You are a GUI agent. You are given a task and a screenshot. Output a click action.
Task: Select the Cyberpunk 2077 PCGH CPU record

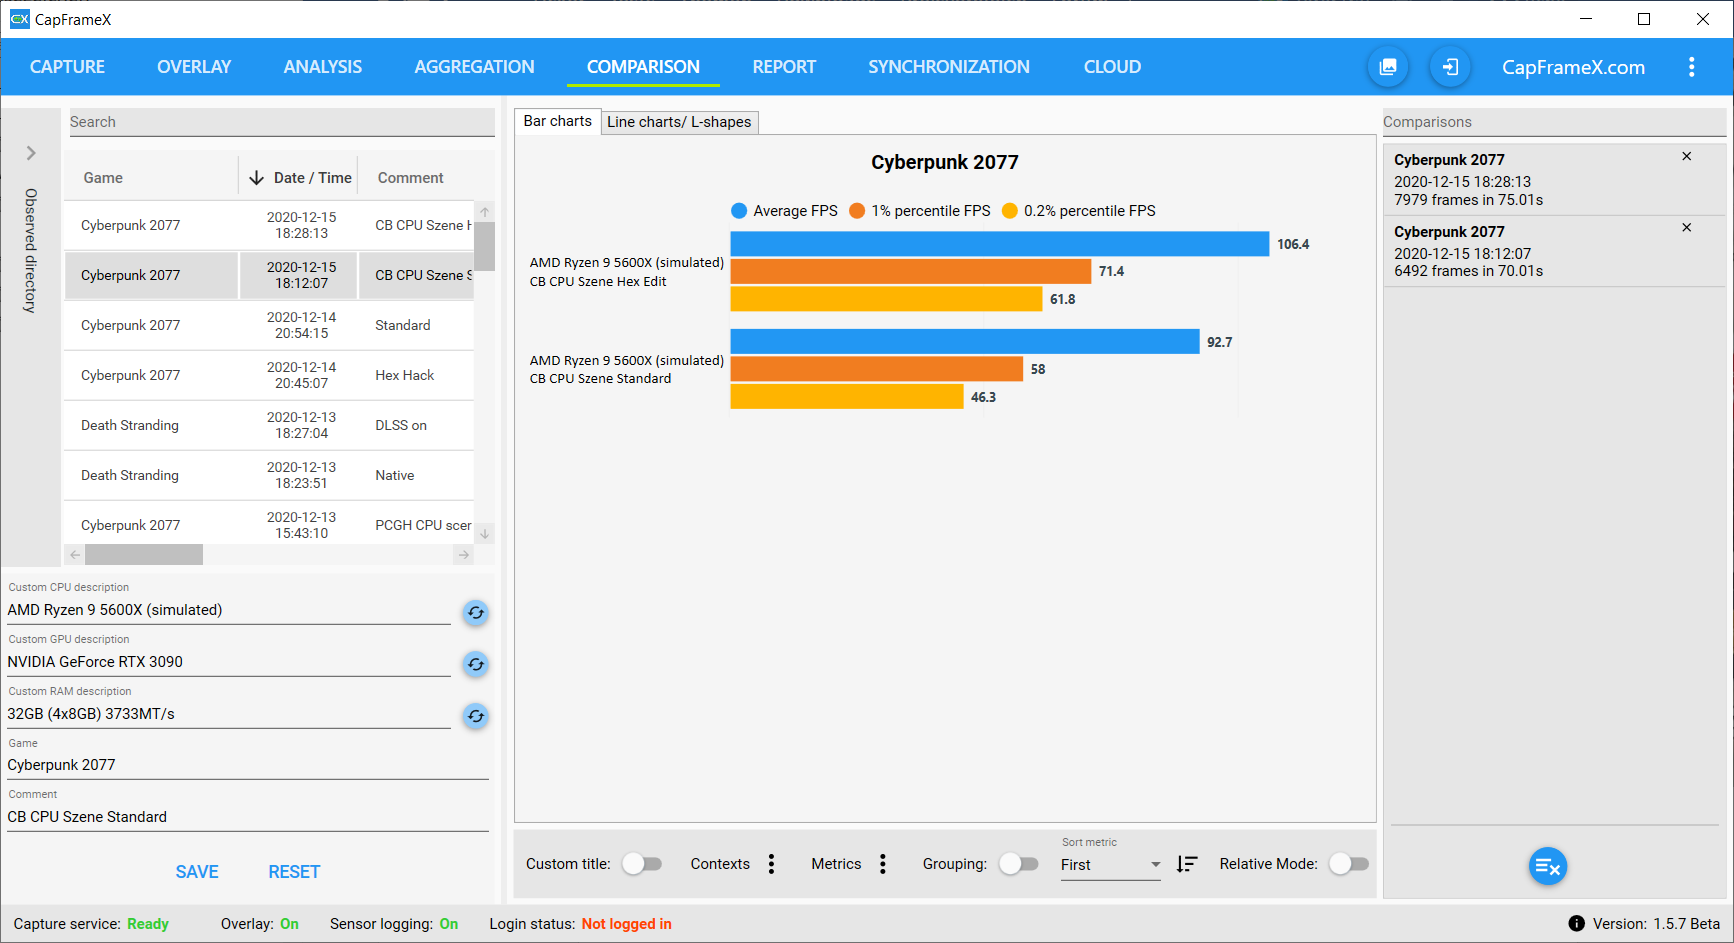point(269,525)
